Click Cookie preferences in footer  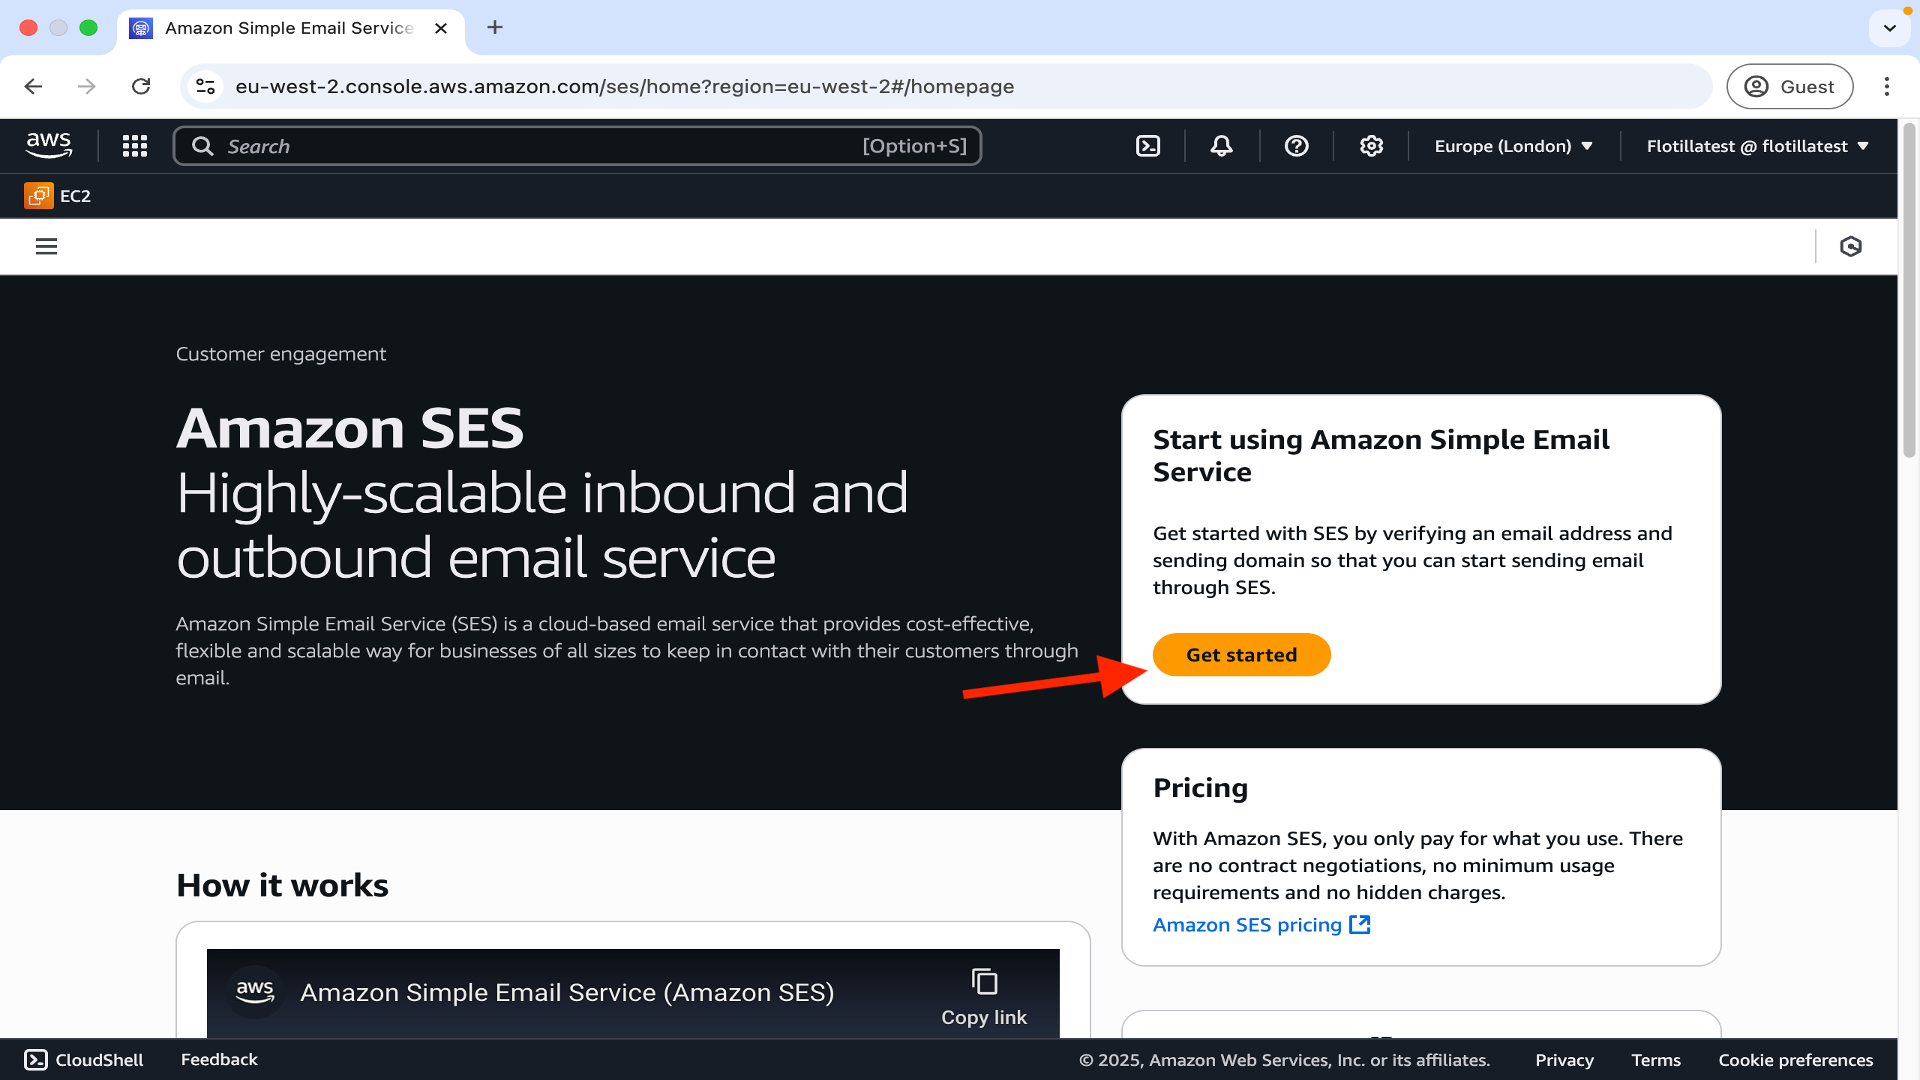(1795, 1060)
